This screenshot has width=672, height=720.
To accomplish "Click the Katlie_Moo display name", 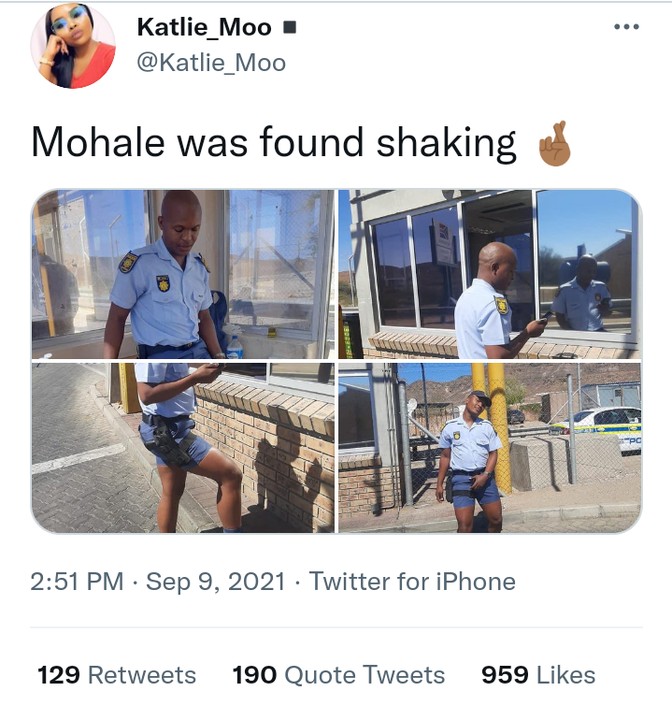I will click(204, 29).
